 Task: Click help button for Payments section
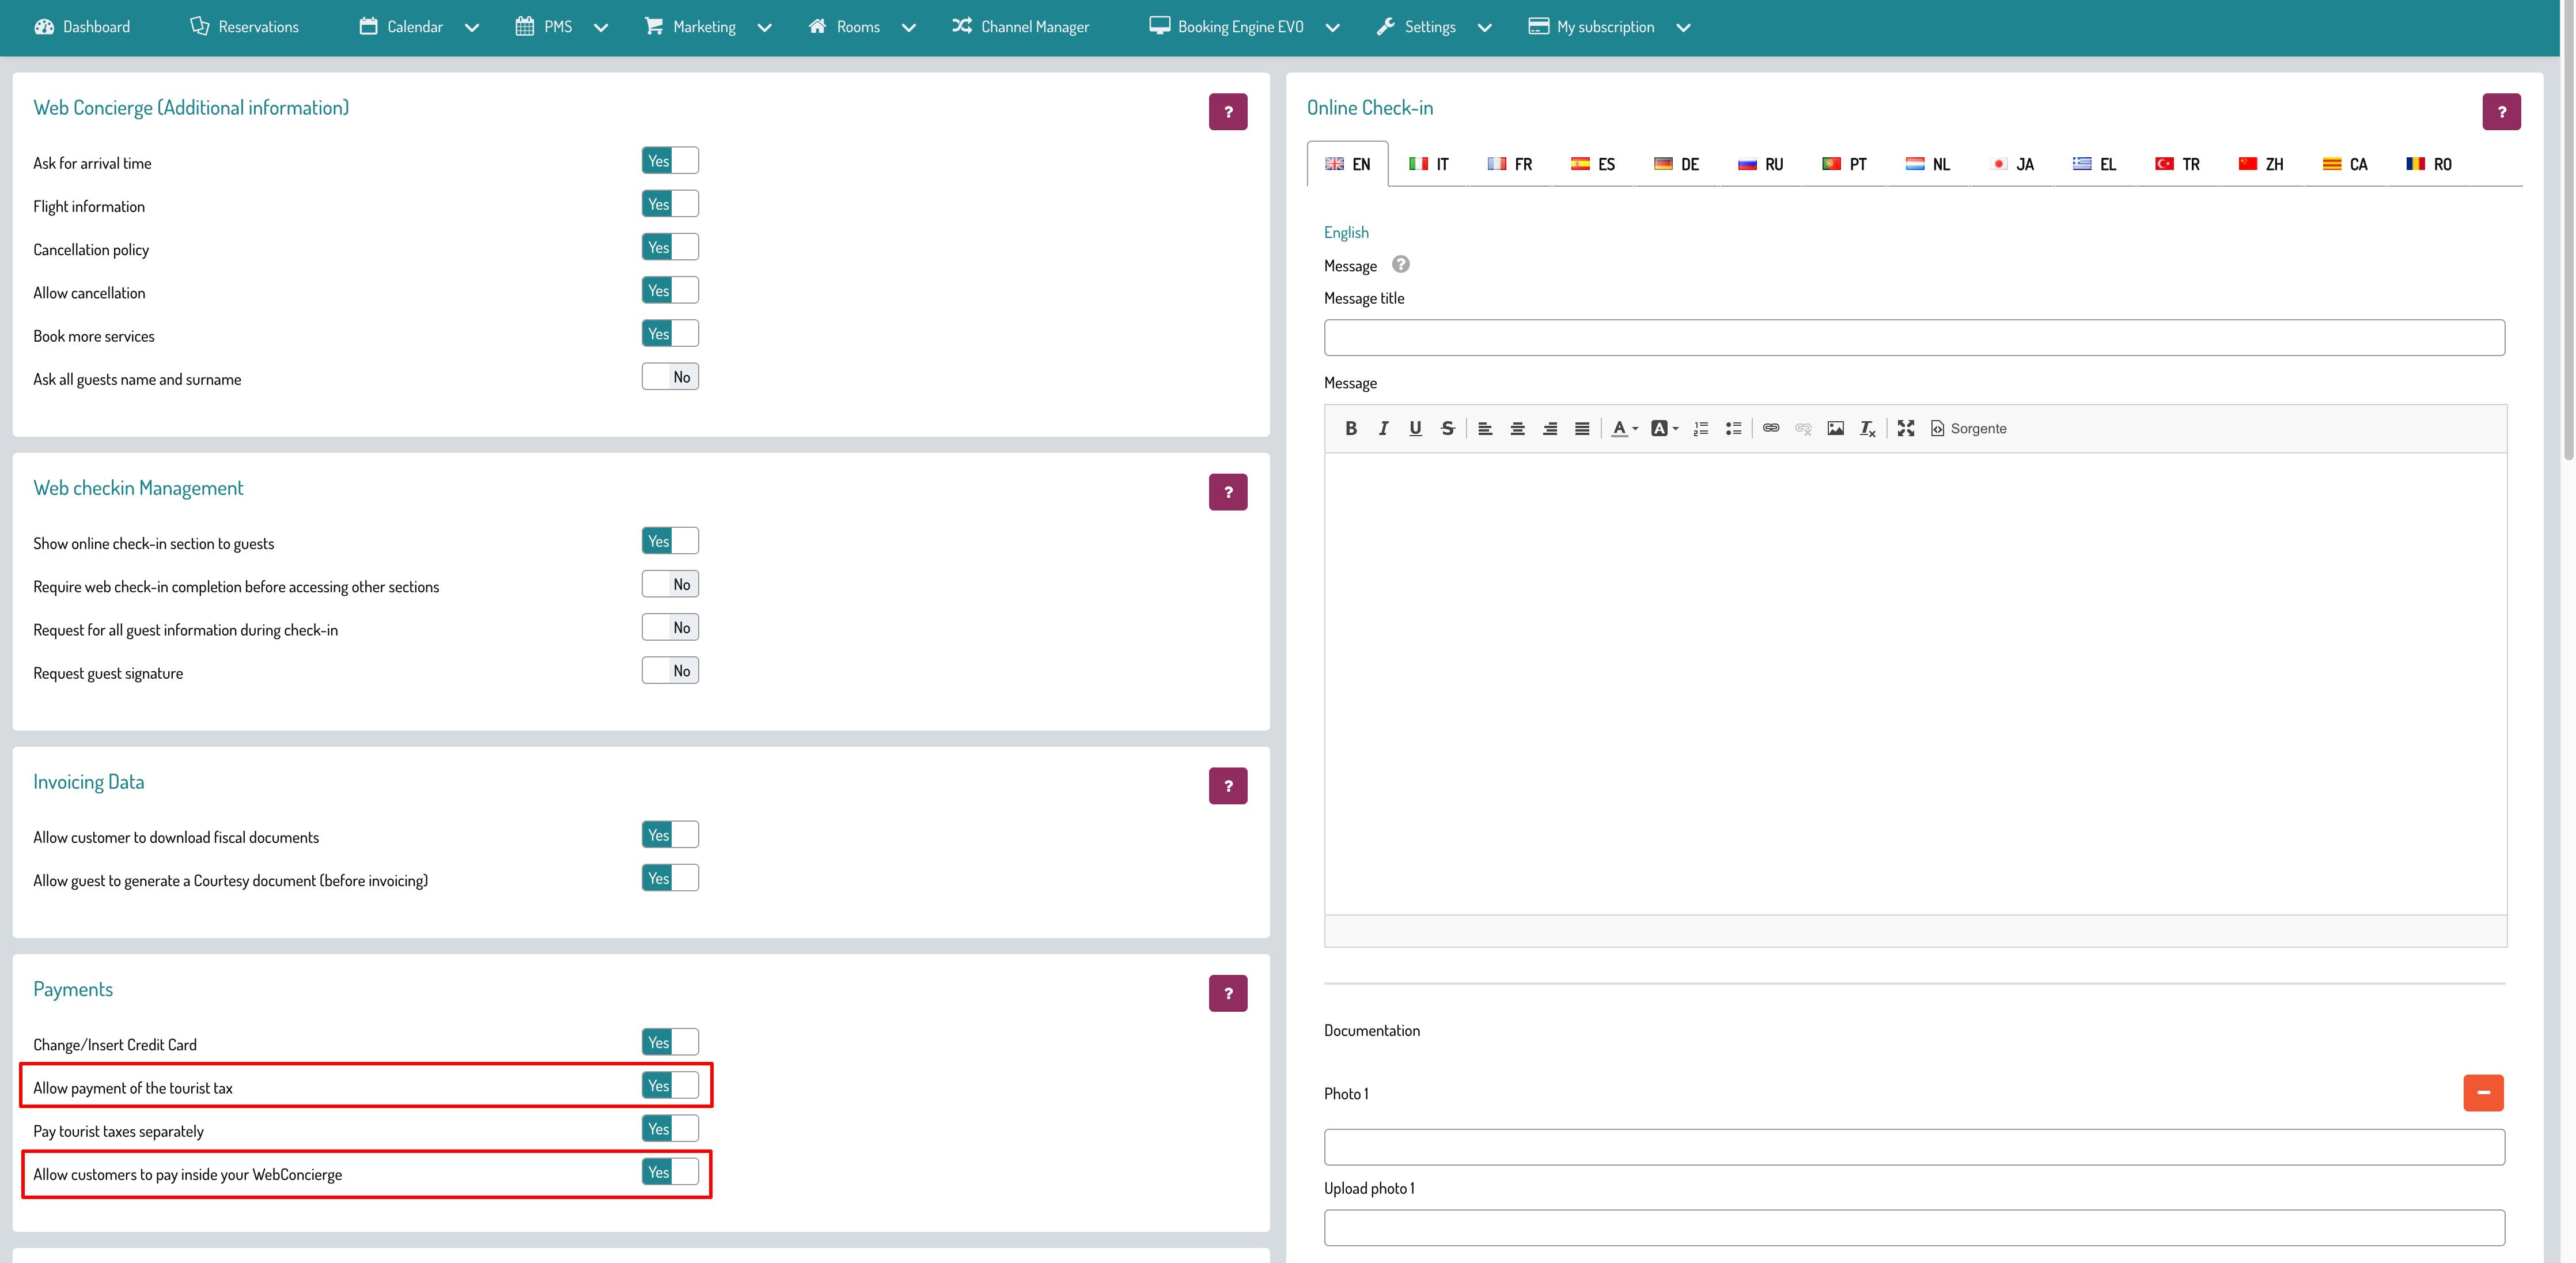point(1227,993)
